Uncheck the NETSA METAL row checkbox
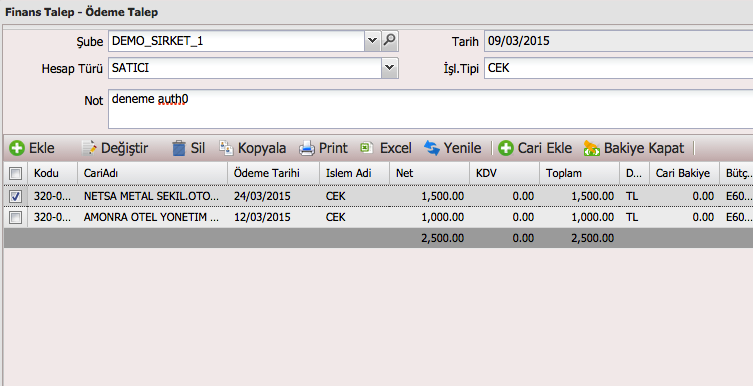753x386 pixels. [15, 196]
